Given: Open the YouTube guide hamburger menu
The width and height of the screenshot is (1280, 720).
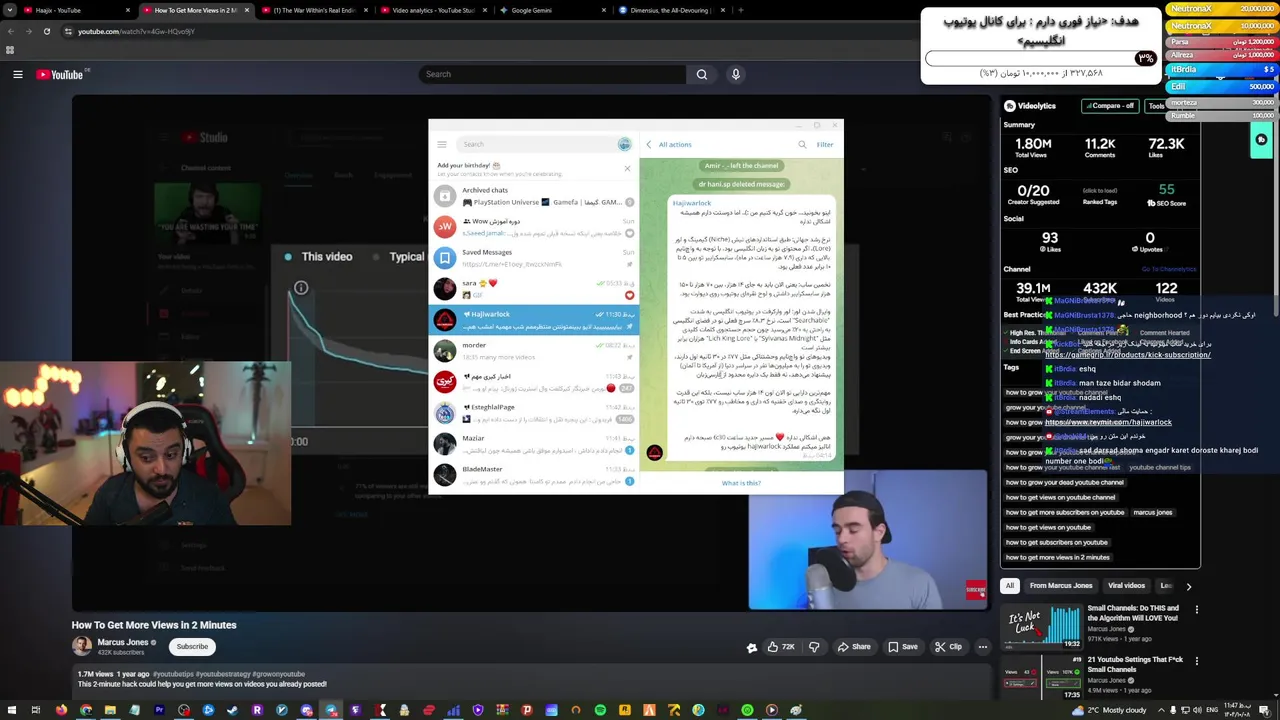Looking at the screenshot, I should click(17, 74).
